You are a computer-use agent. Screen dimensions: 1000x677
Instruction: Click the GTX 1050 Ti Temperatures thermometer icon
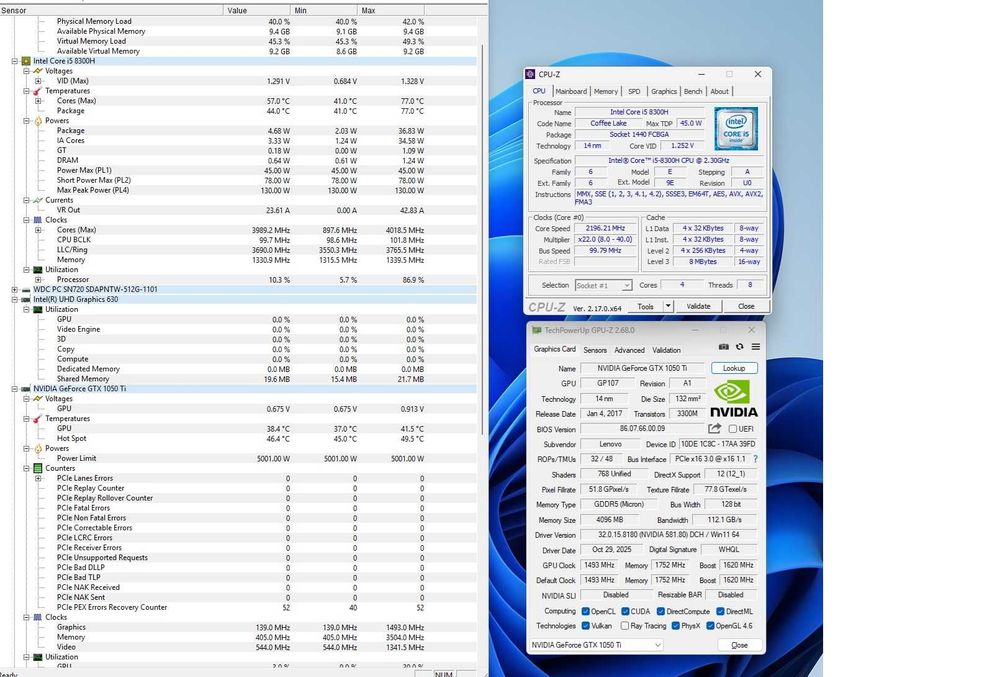tap(38, 419)
